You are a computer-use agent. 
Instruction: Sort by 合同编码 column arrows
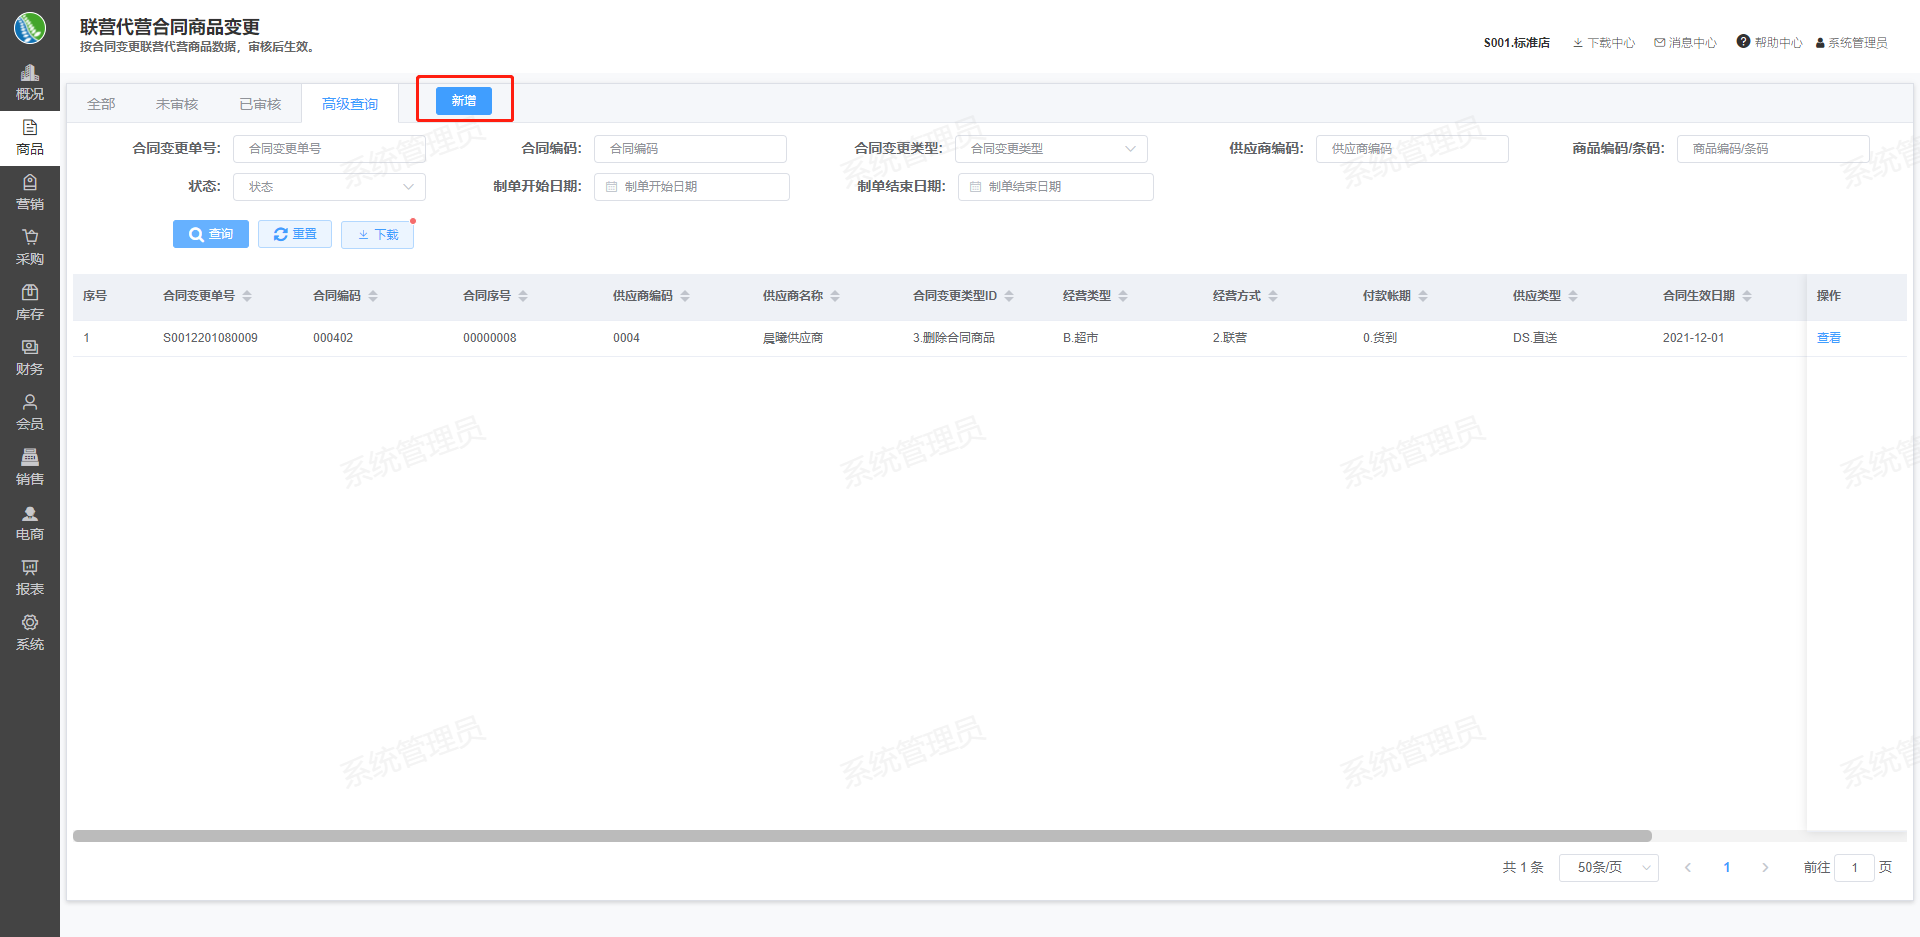[373, 296]
